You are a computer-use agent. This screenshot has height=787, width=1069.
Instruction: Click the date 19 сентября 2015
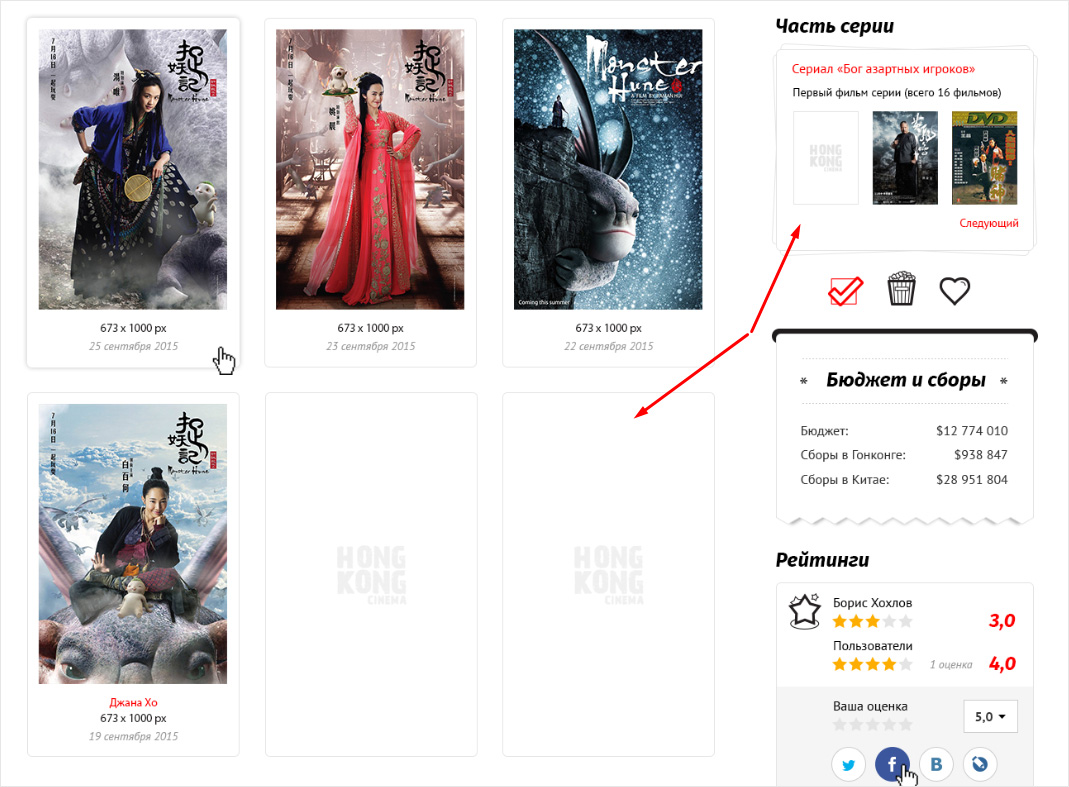pyautogui.click(x=134, y=737)
